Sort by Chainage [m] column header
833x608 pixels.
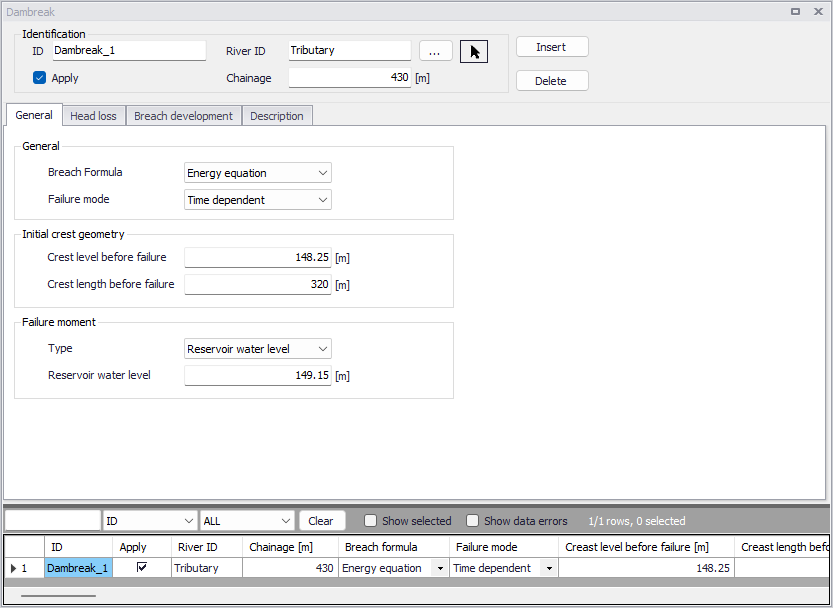point(290,547)
